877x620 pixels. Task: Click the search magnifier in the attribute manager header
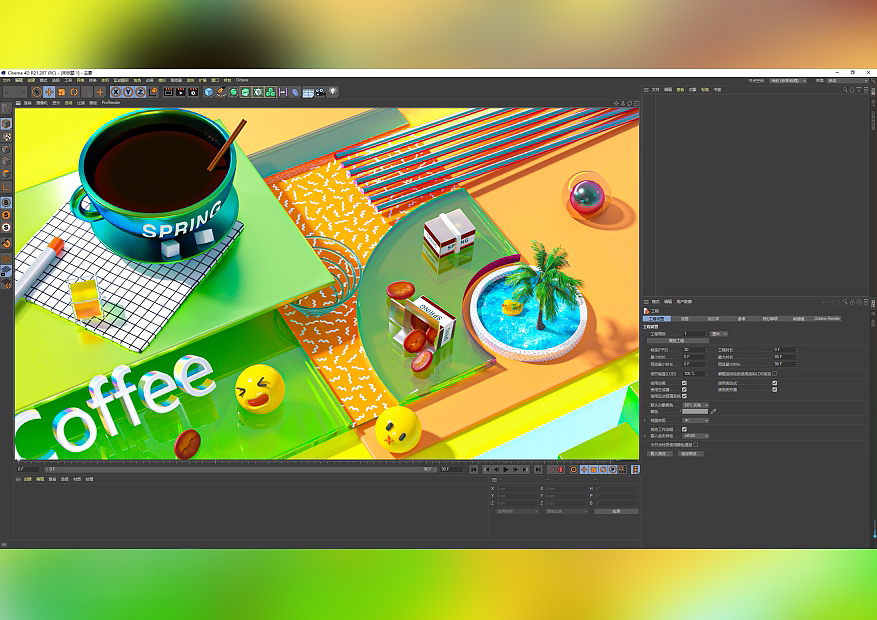845,302
